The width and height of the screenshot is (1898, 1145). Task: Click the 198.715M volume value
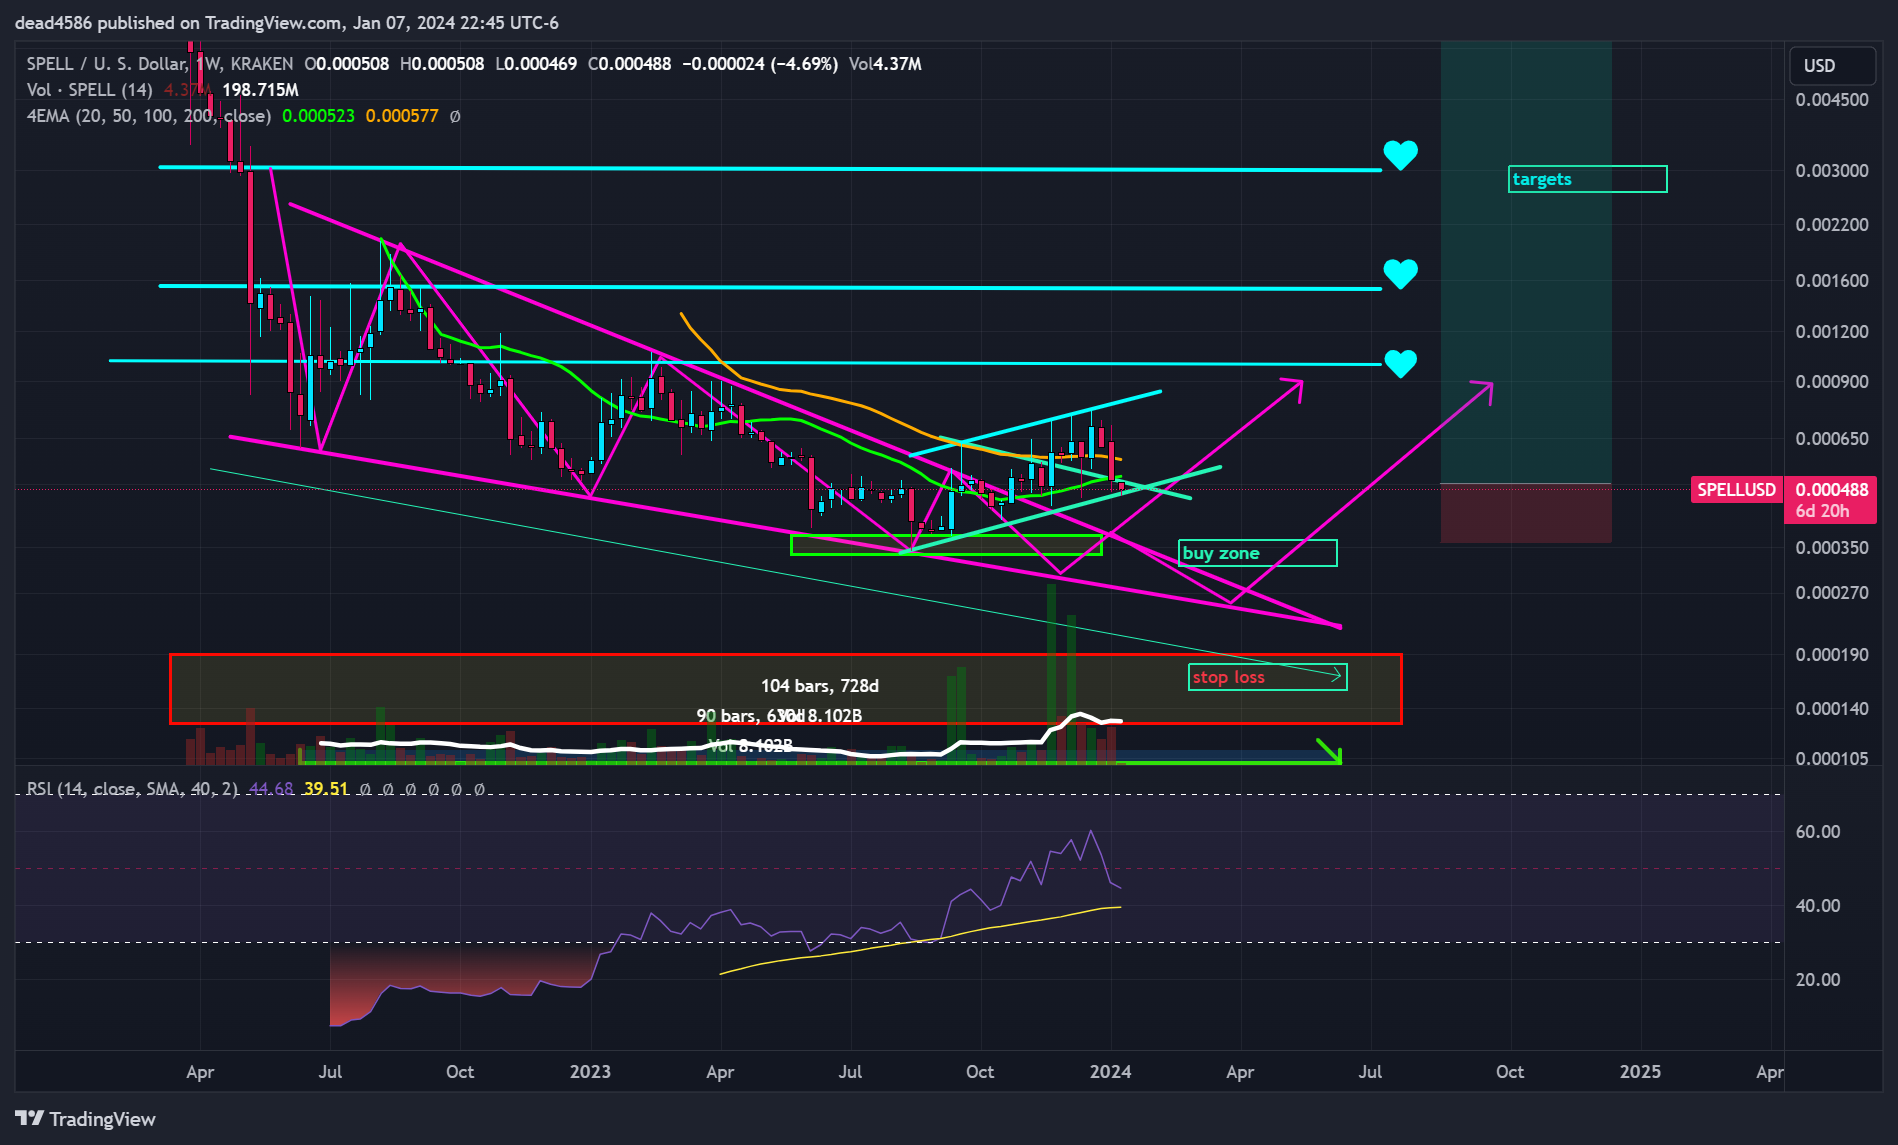click(260, 90)
